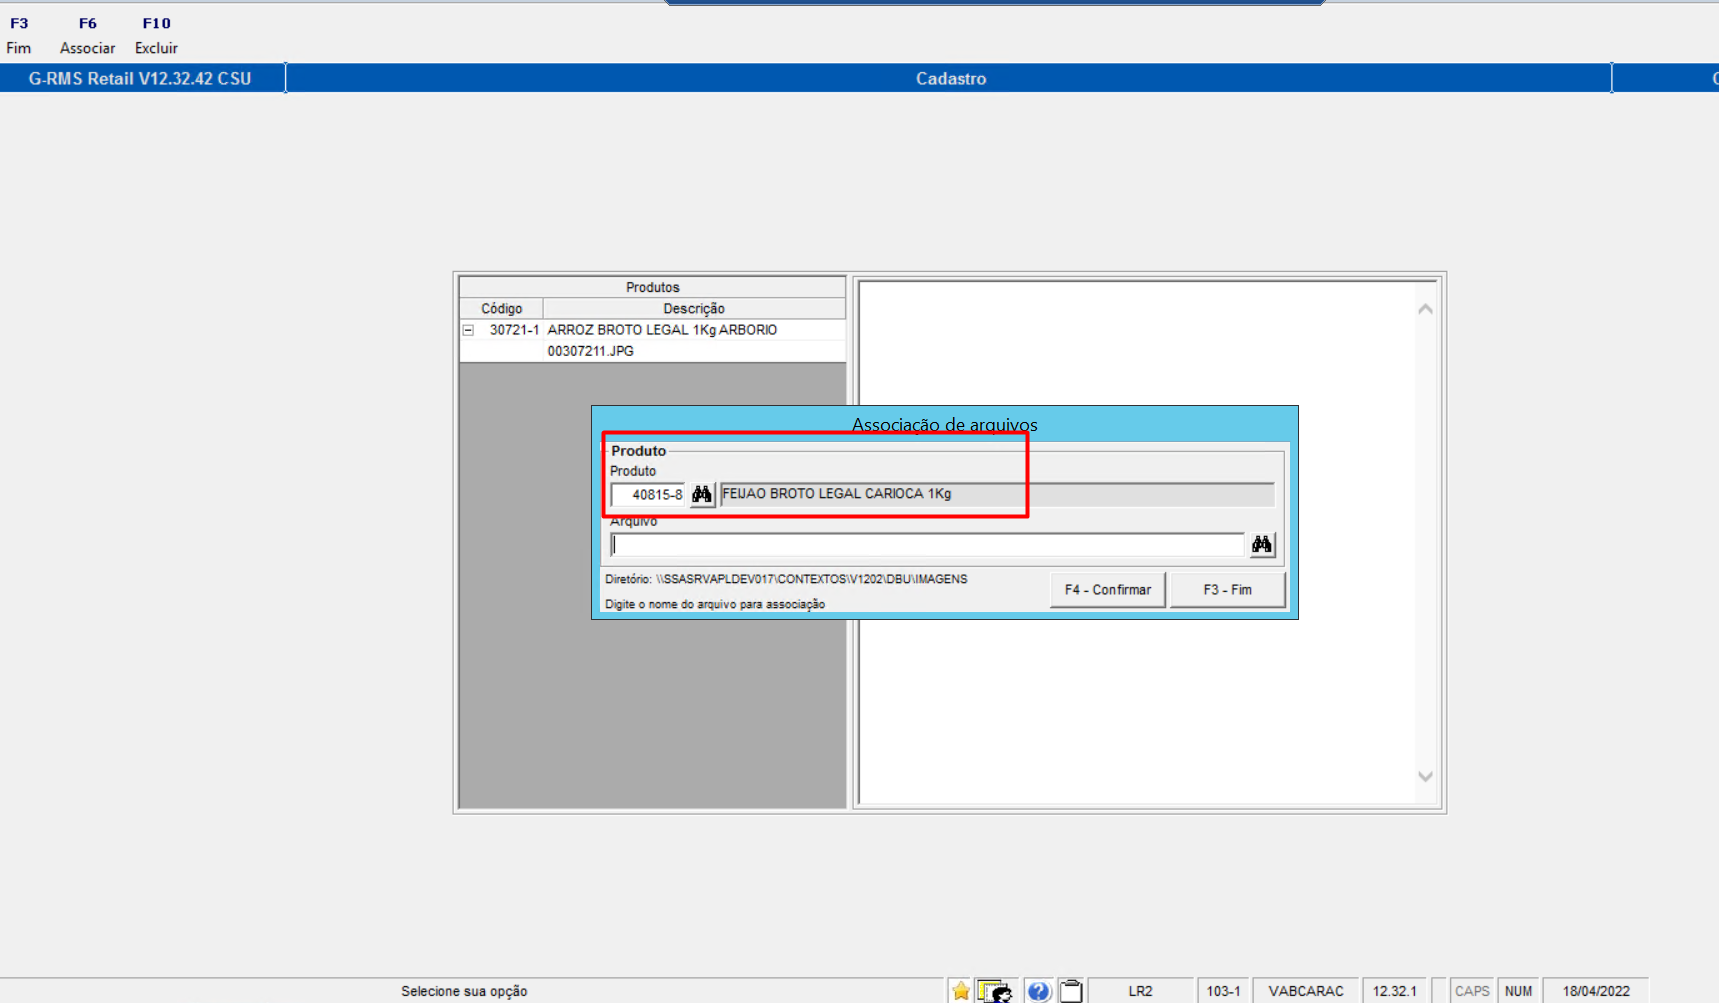Open file search binoculars beside Arquivo field

tap(1262, 544)
